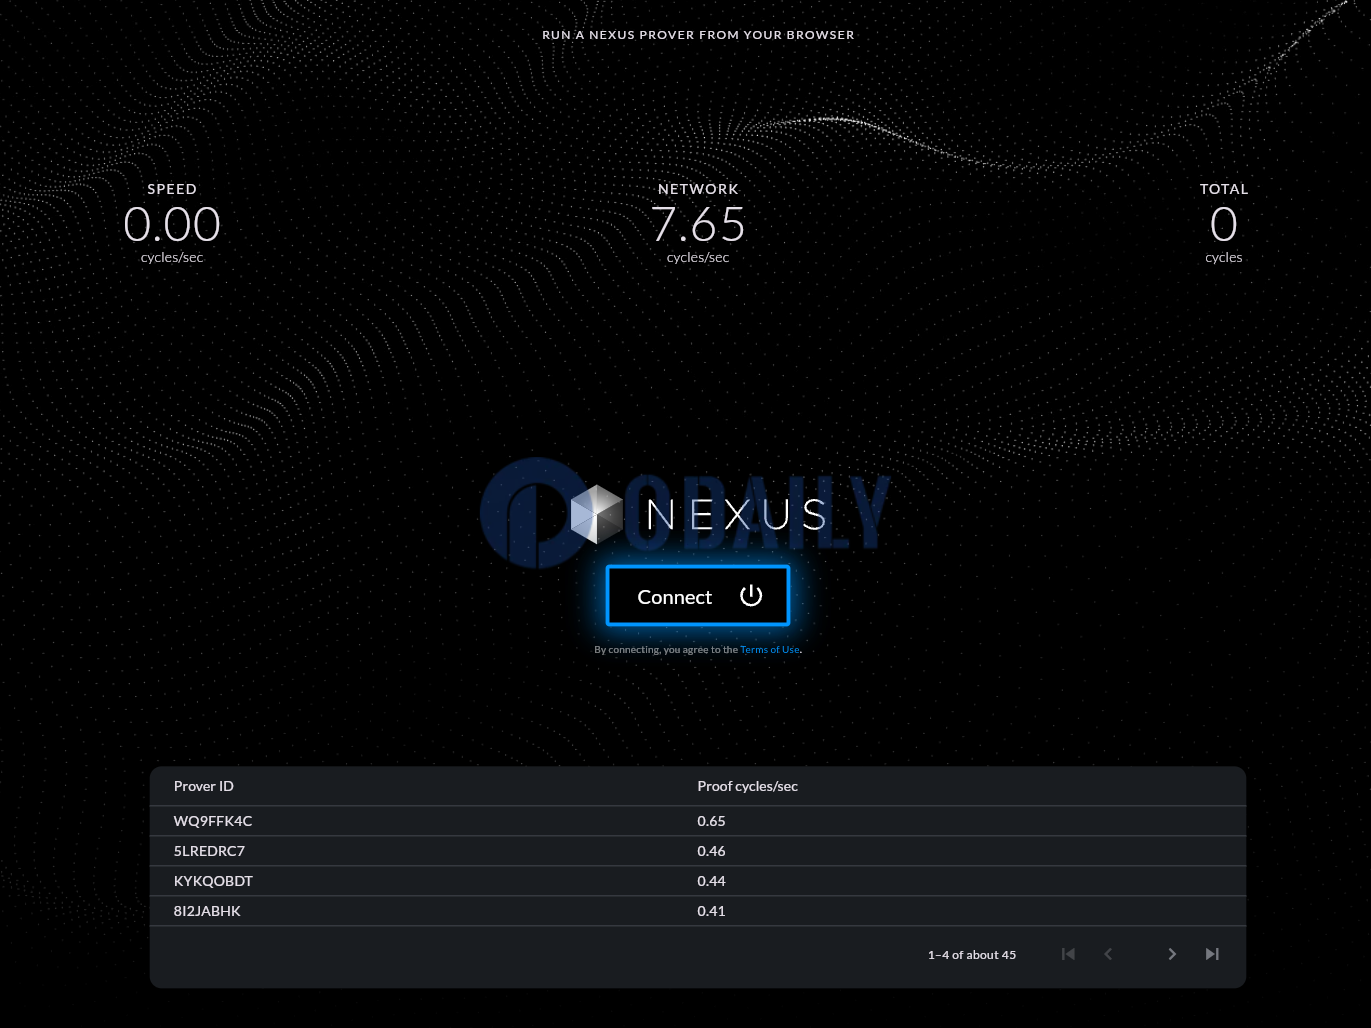Screen dimensions: 1371x1028
Task: Jump to last page of provers
Action: pos(1212,954)
